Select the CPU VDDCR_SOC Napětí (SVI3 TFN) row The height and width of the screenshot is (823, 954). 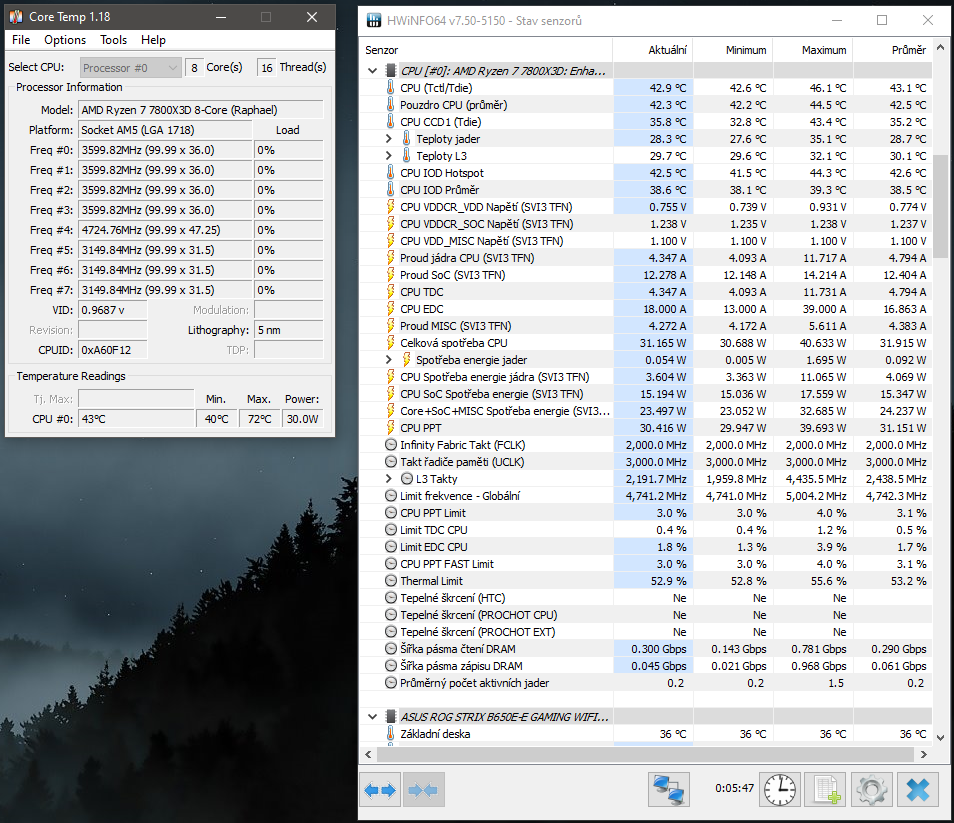tap(646, 224)
